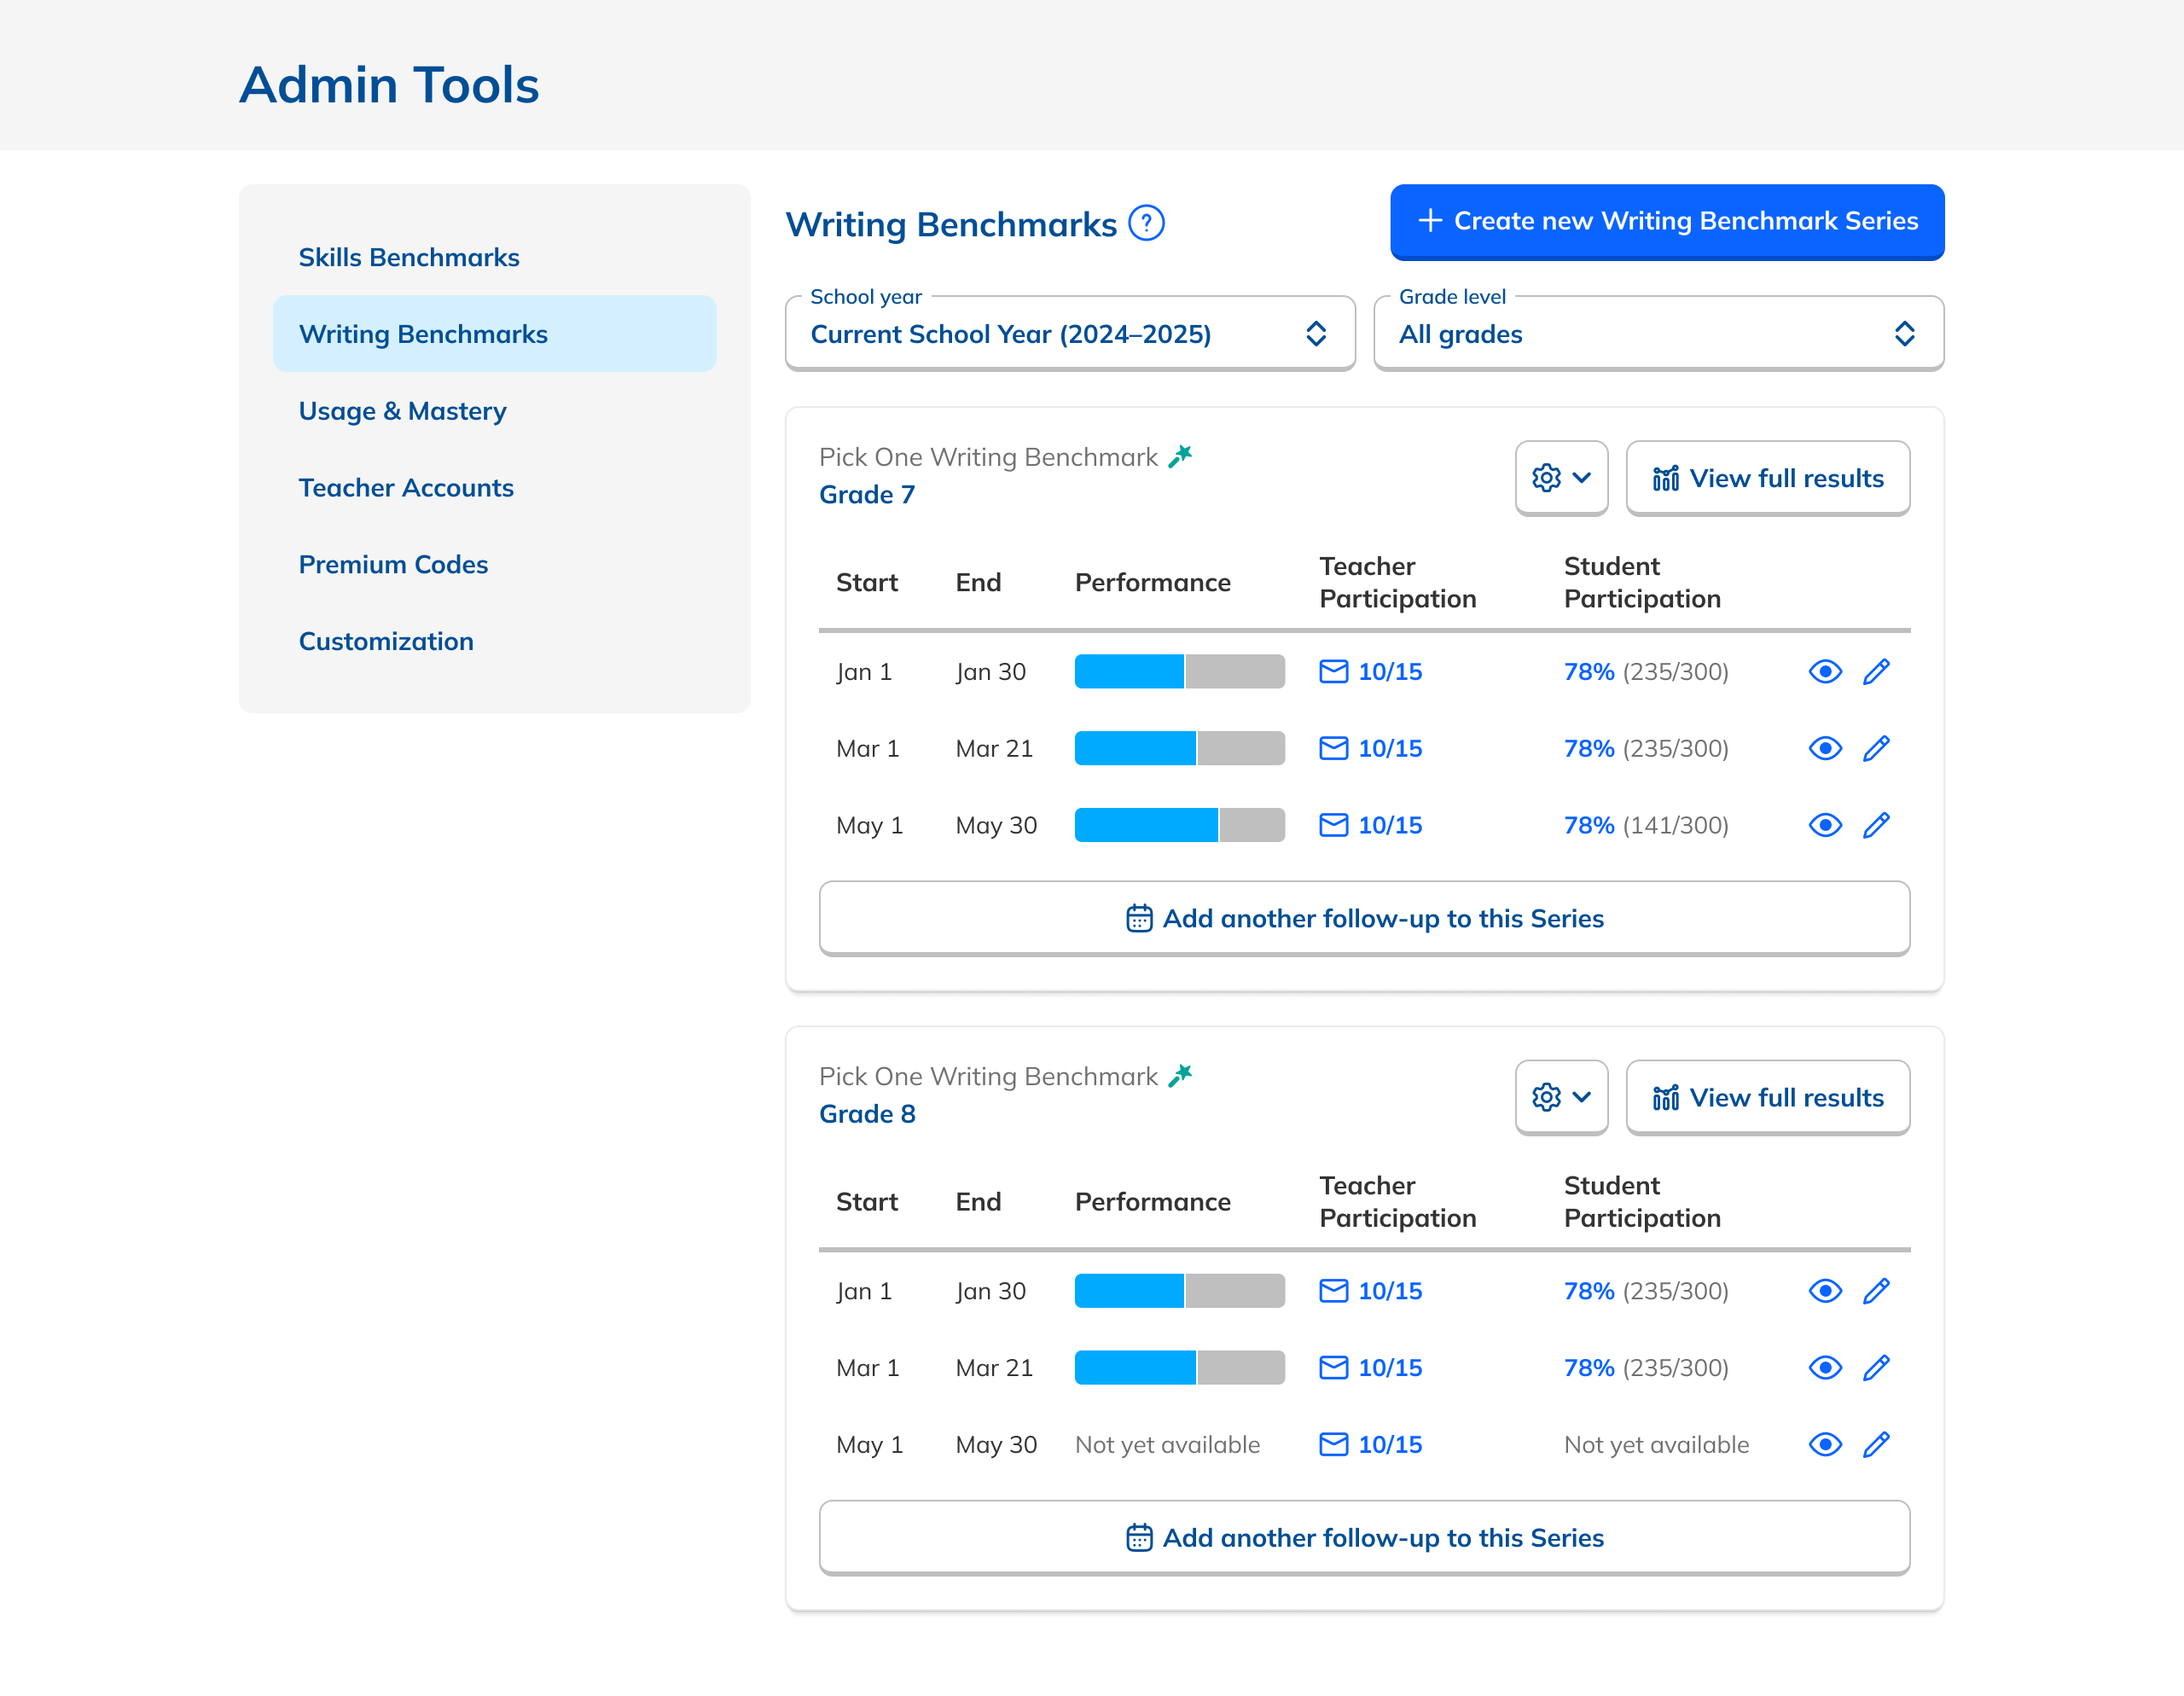Click Create new Writing Benchmark Series button
Screen dimensions: 2184x1696
(x=1666, y=221)
